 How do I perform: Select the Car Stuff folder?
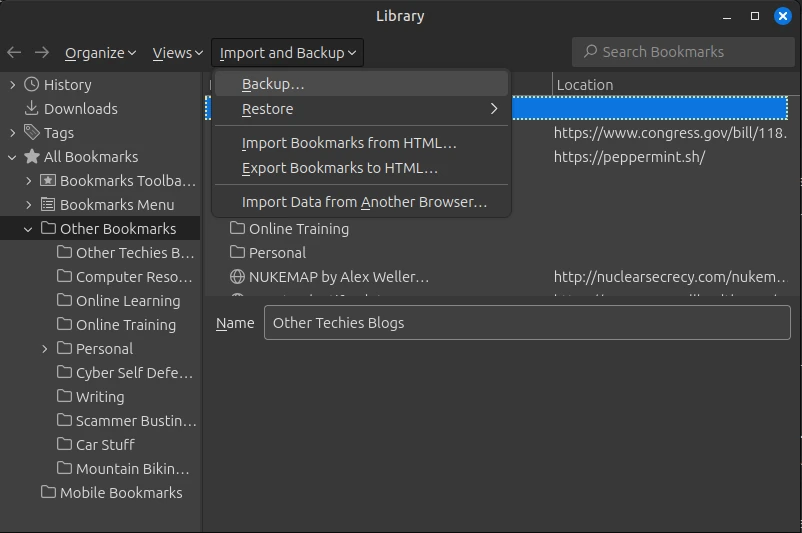tap(105, 445)
